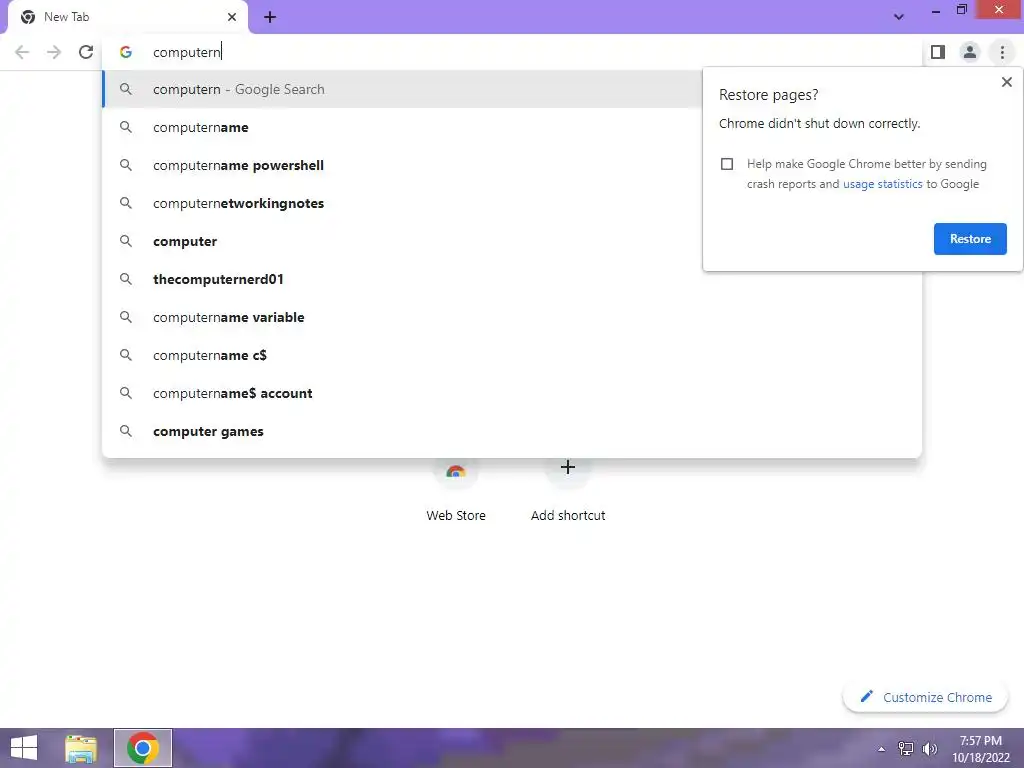Click the Google G icon in address bar
Screen dimensions: 1024x768
click(x=126, y=52)
